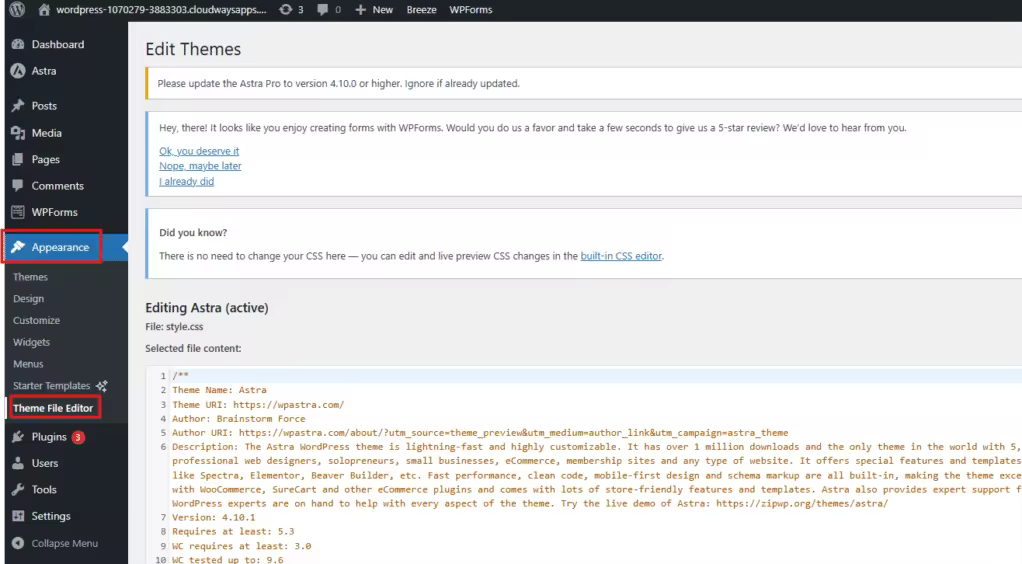
Task: Click the Tools wrench icon
Action: pyautogui.click(x=18, y=489)
